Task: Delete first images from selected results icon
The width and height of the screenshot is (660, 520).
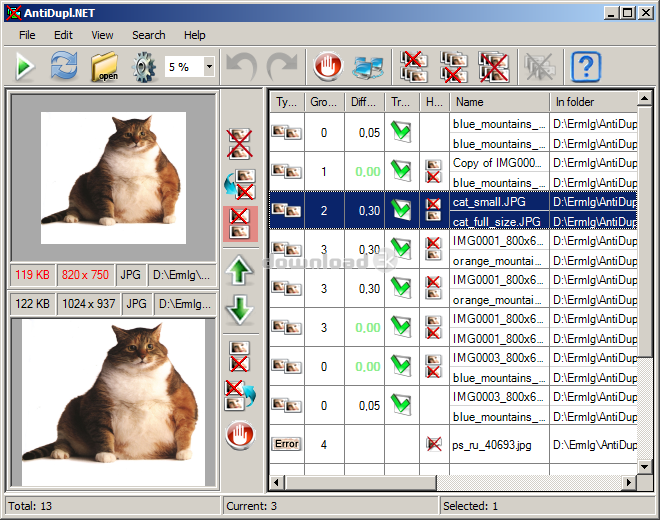Action: pyautogui.click(x=414, y=67)
